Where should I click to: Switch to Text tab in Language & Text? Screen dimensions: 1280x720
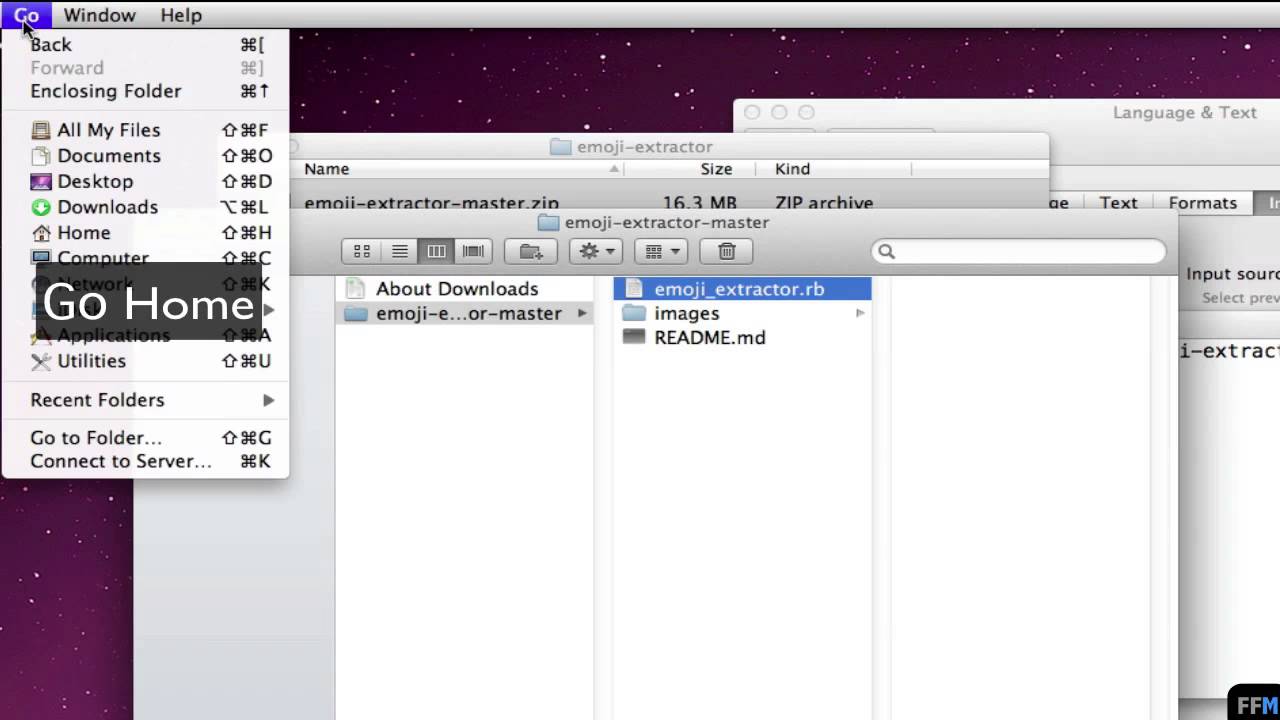pyautogui.click(x=1118, y=203)
